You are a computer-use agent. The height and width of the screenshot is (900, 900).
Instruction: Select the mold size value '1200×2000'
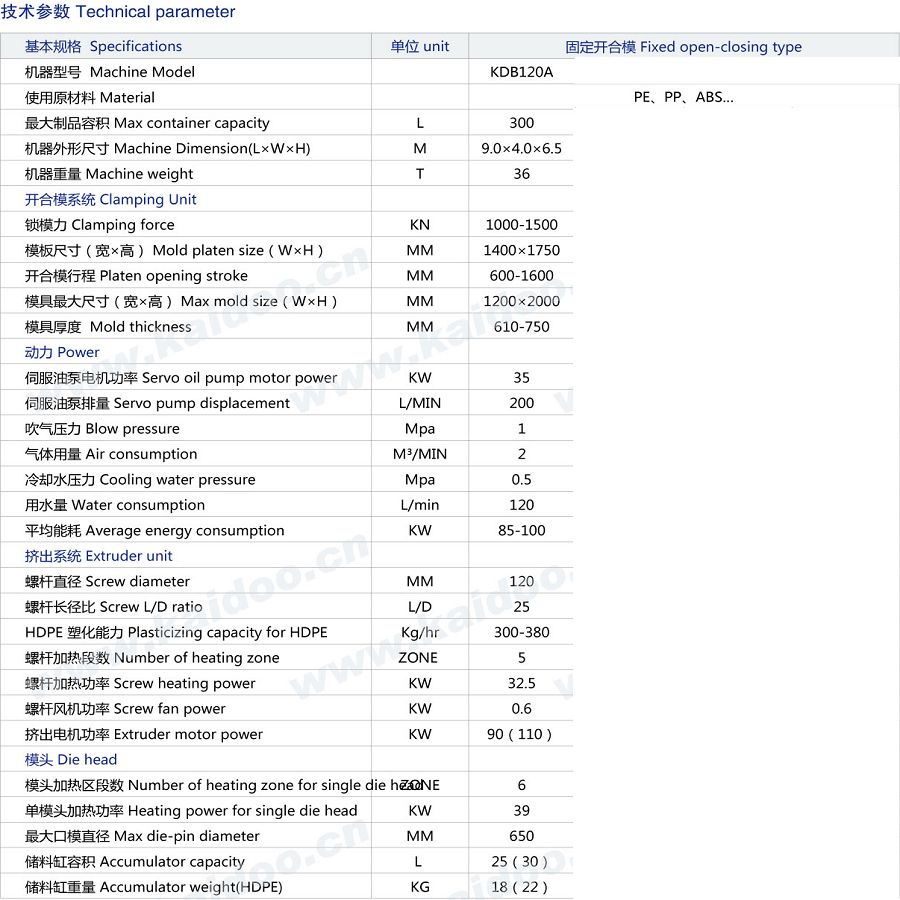point(521,301)
